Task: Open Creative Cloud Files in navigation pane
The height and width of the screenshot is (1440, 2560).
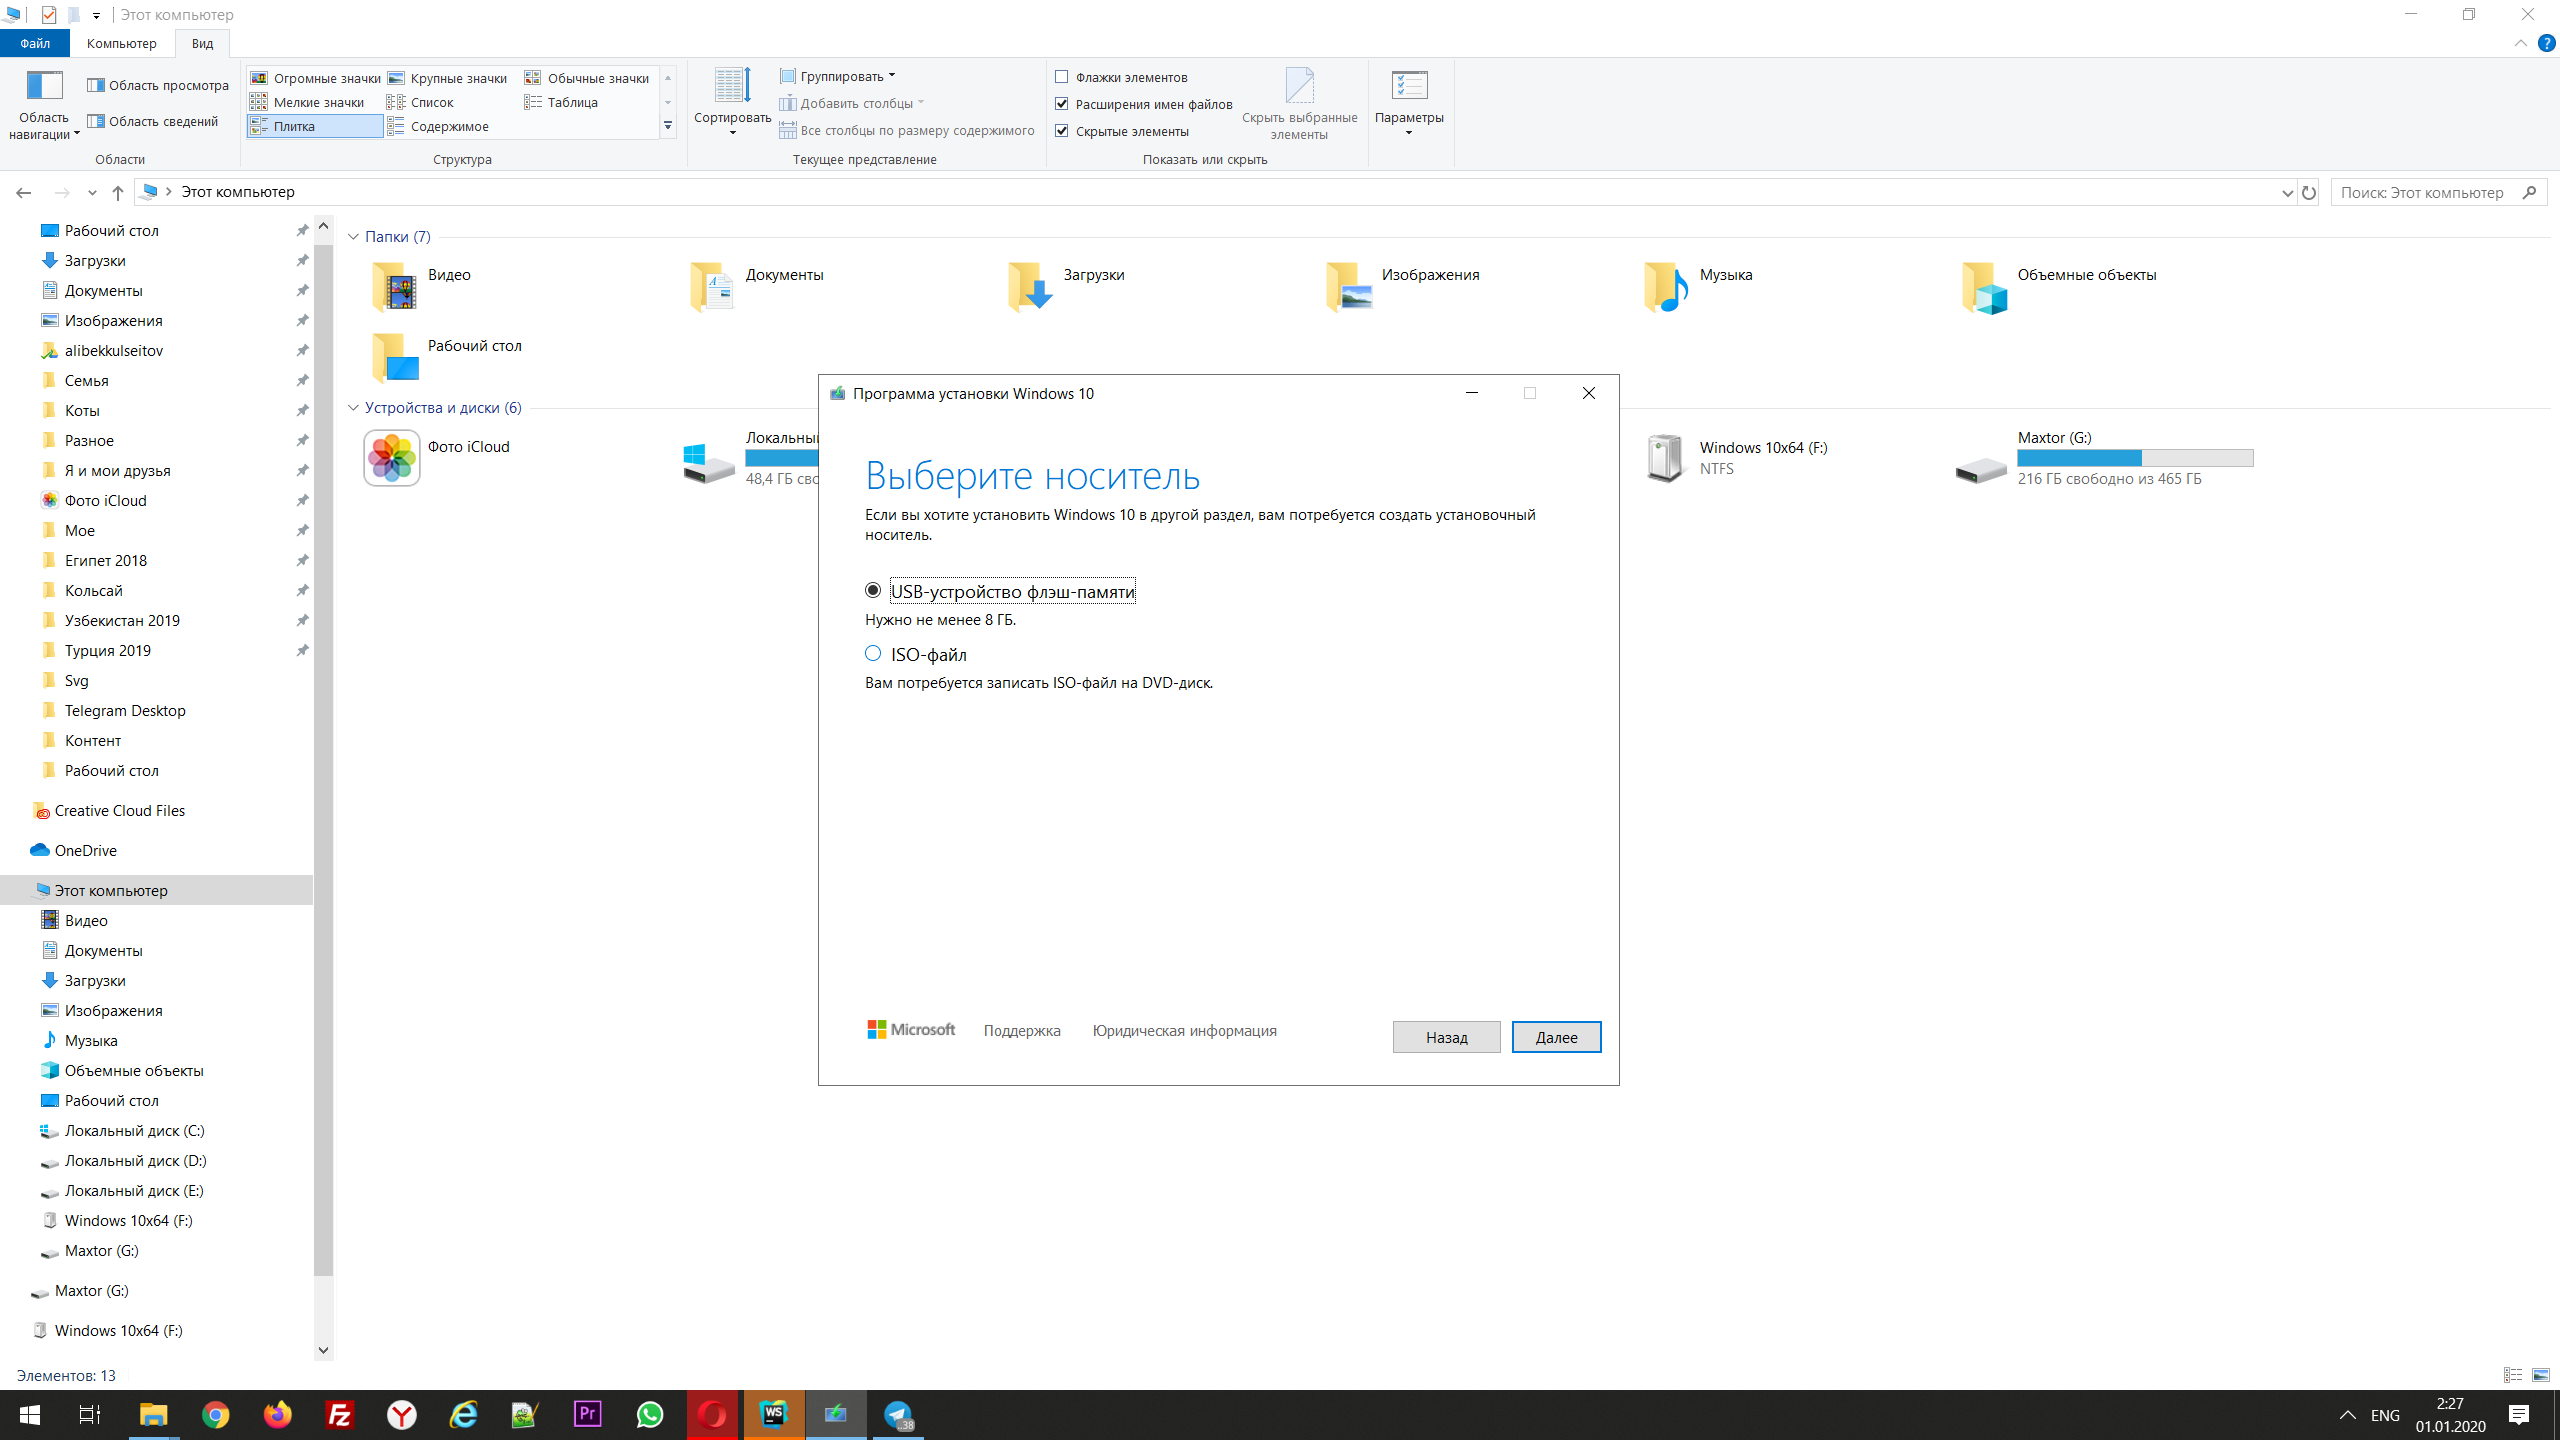Action: click(x=120, y=810)
